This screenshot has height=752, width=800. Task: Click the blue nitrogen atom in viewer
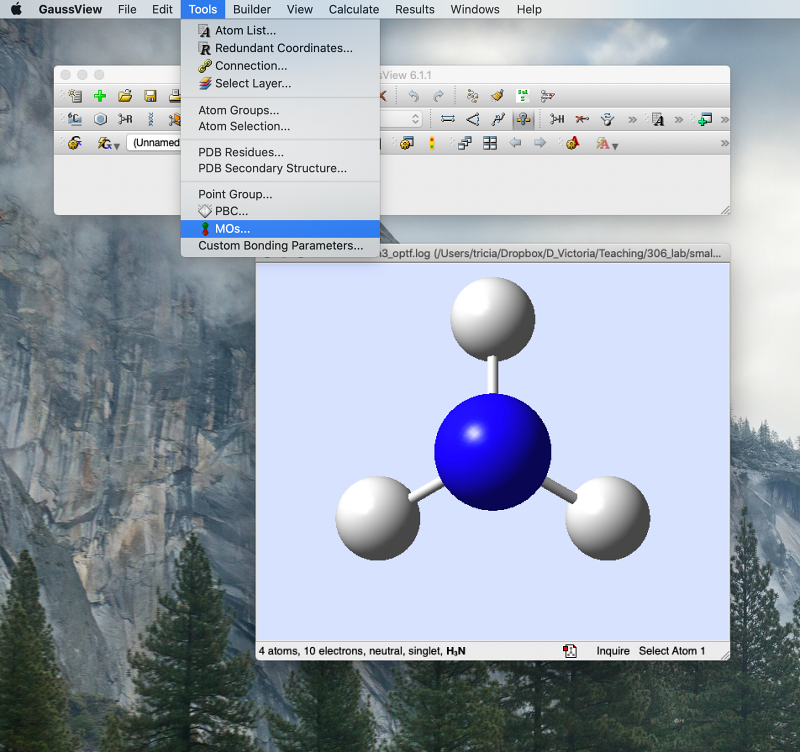click(492, 452)
